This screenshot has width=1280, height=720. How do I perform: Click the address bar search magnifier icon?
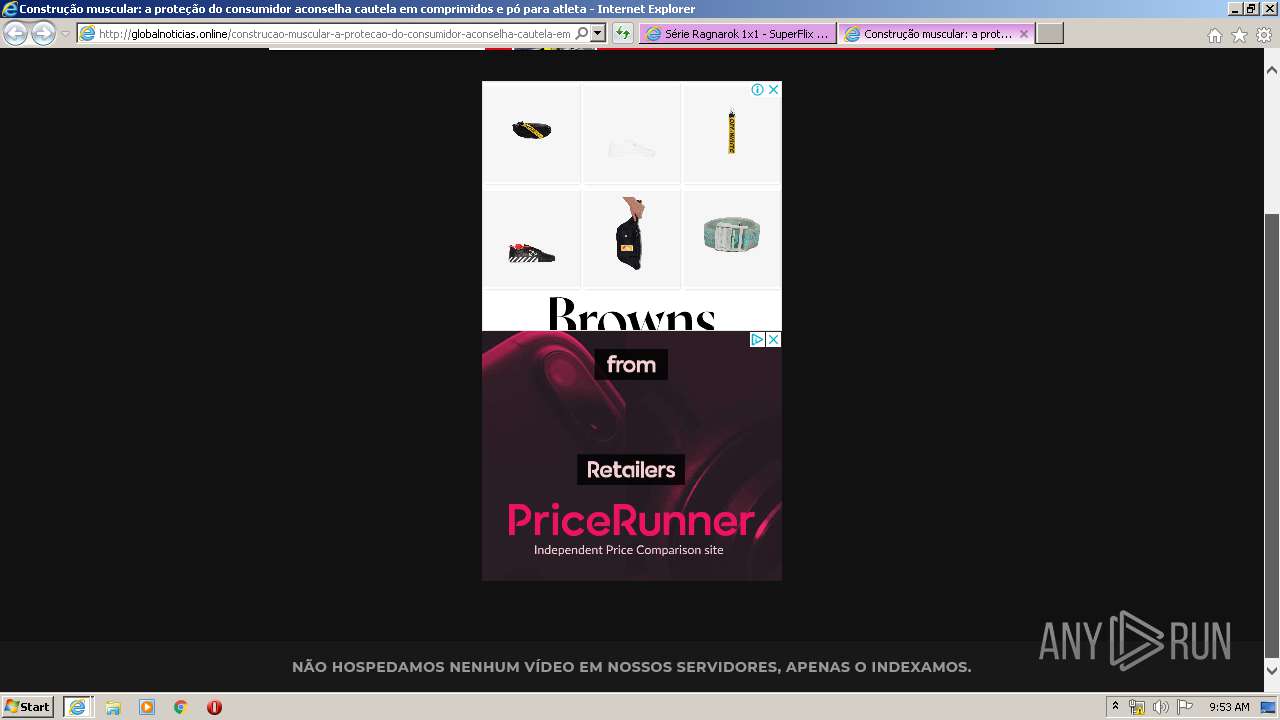582,33
